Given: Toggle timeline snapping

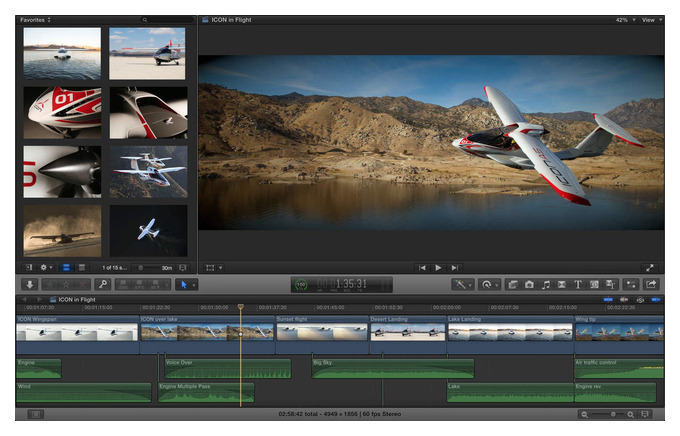Looking at the screenshot, I should click(656, 299).
